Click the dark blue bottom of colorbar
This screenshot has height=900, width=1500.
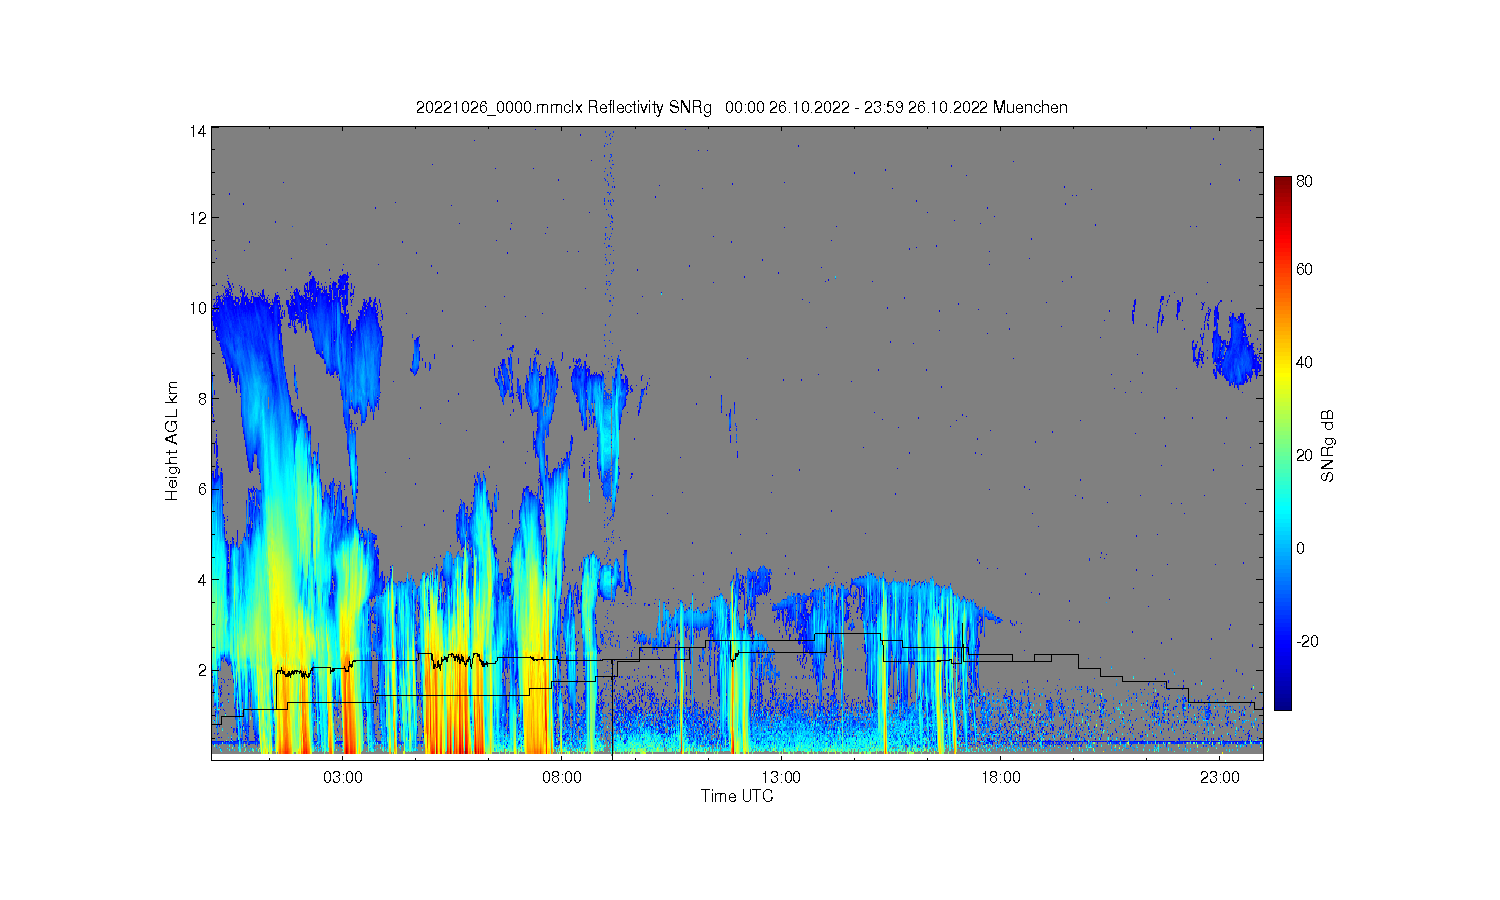click(x=1282, y=702)
